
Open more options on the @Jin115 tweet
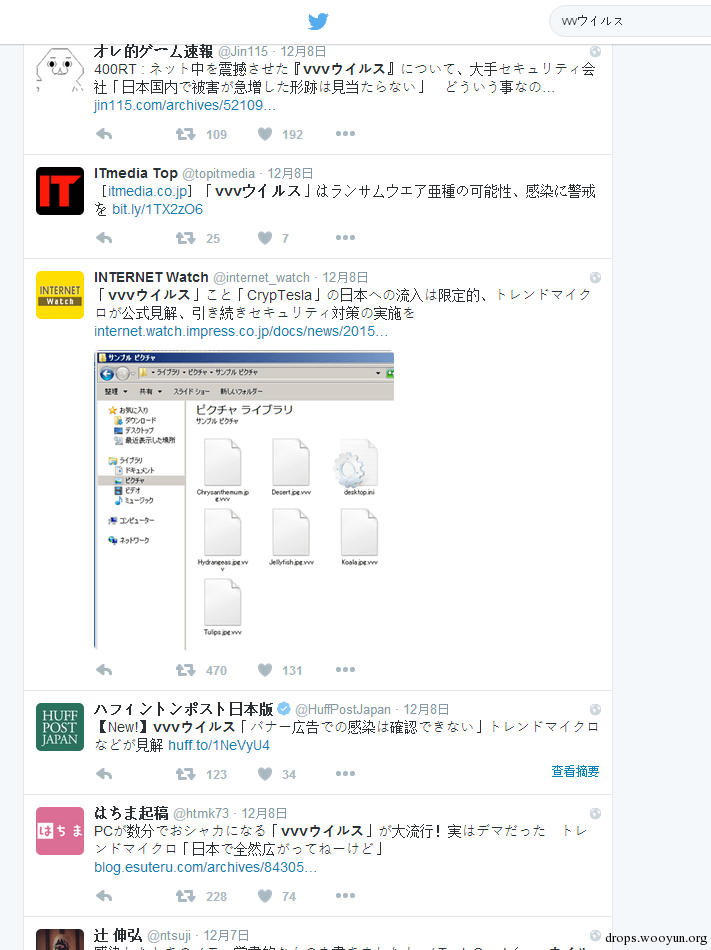coord(345,133)
